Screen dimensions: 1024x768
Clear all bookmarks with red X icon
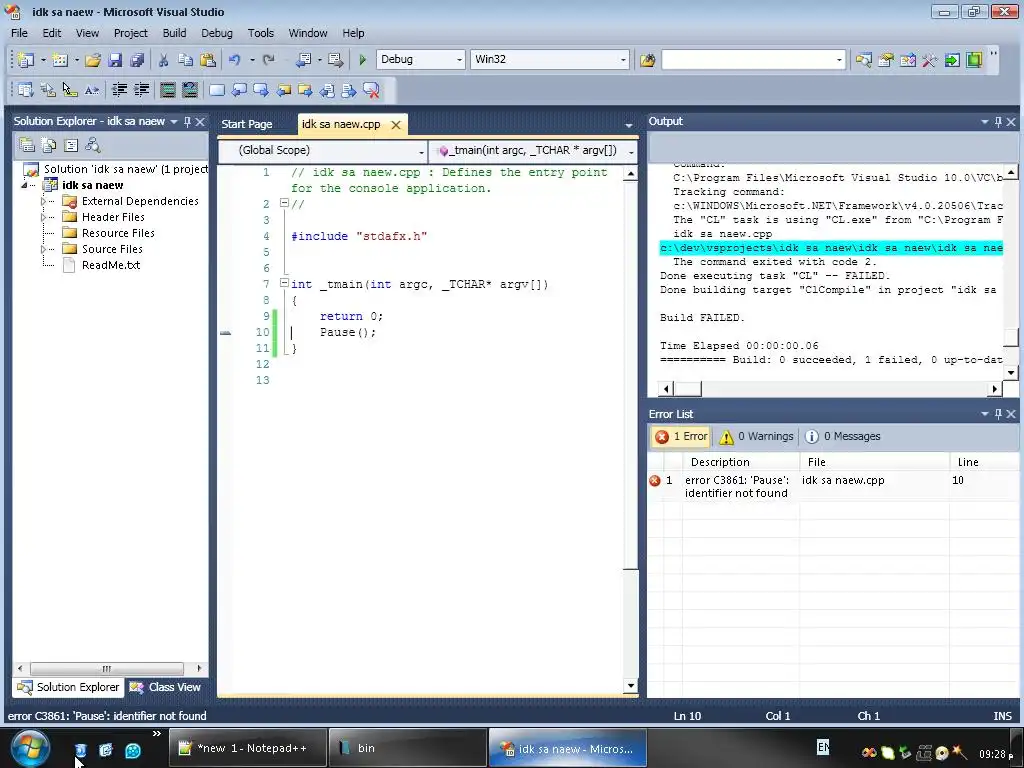(371, 90)
